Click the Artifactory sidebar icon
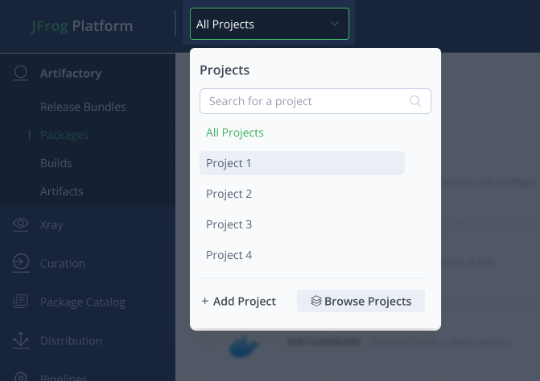The height and width of the screenshot is (381, 540). coord(21,73)
